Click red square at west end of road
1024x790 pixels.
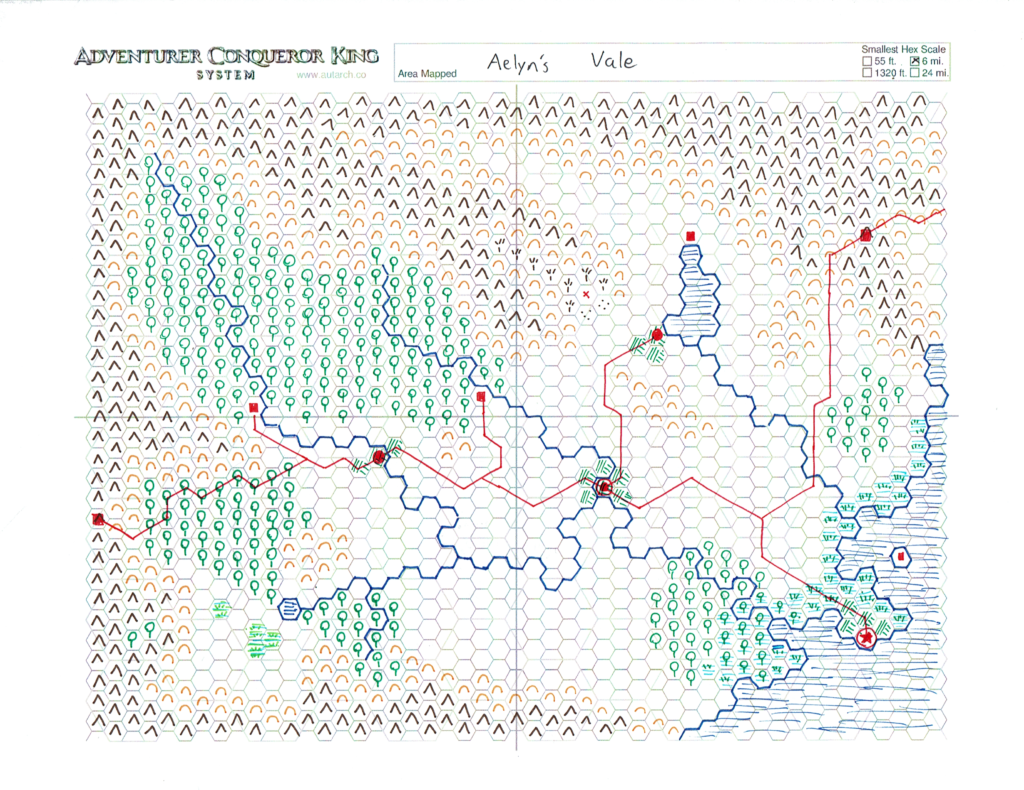[98, 519]
